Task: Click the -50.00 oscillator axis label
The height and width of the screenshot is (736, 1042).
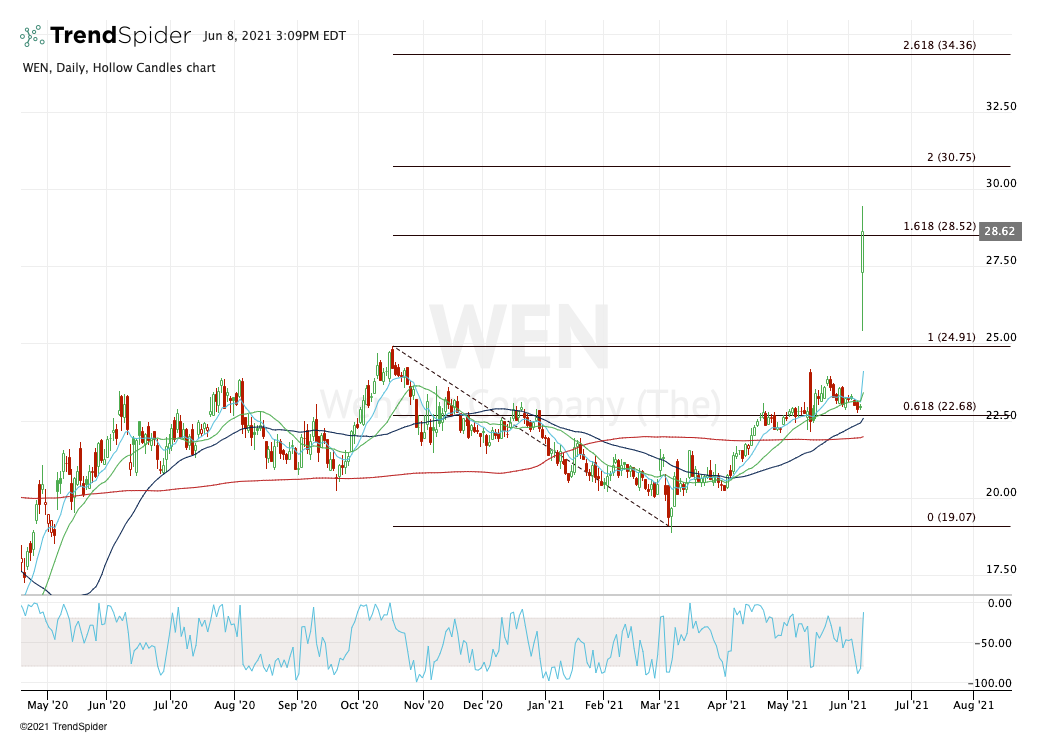Action: point(993,643)
